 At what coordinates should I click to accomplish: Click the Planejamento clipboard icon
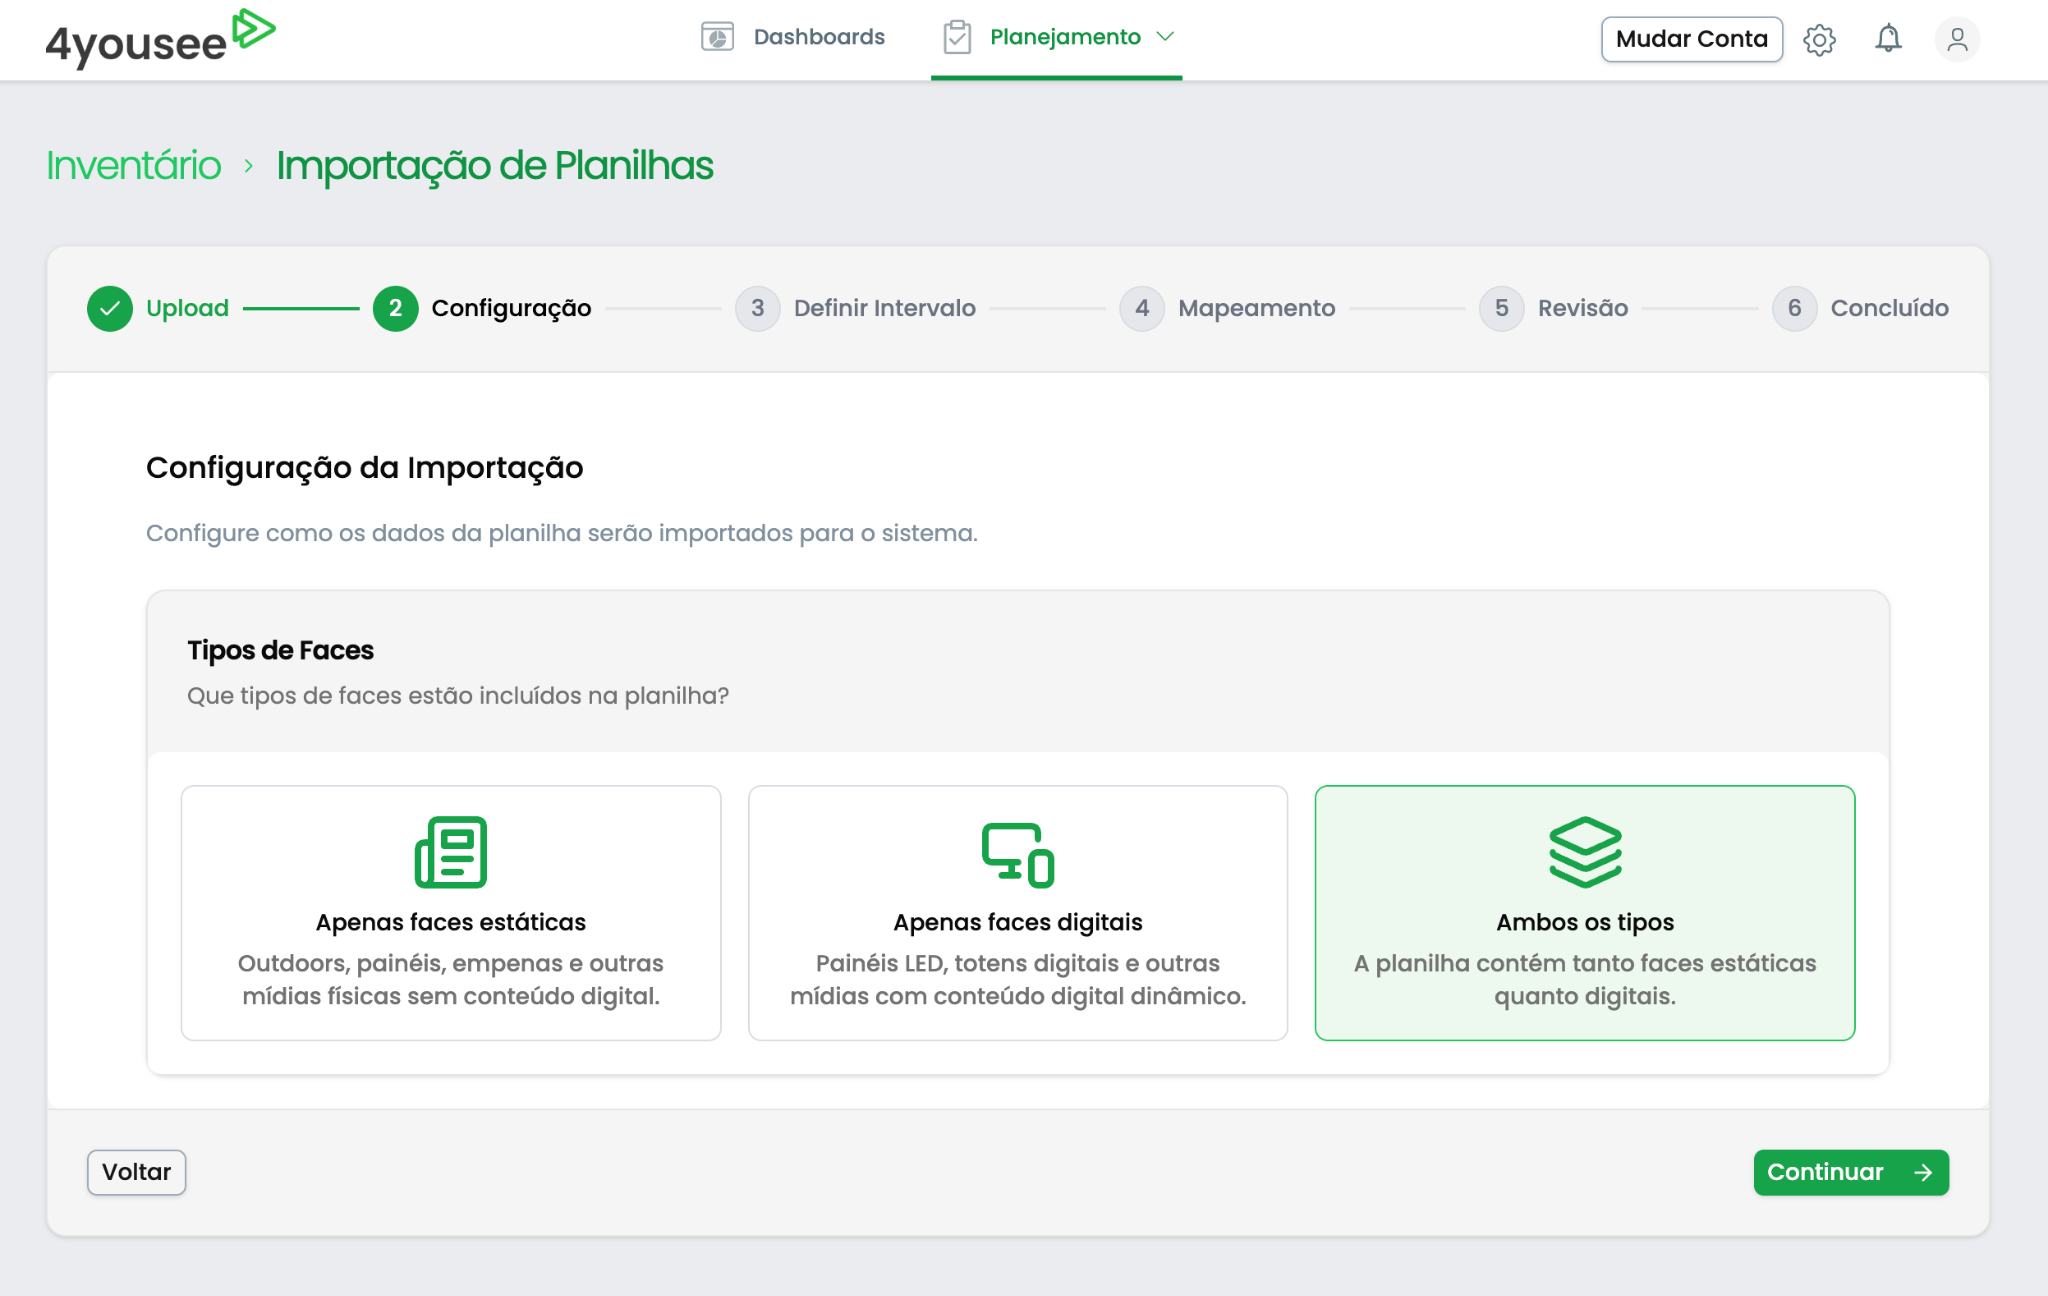[x=957, y=37]
